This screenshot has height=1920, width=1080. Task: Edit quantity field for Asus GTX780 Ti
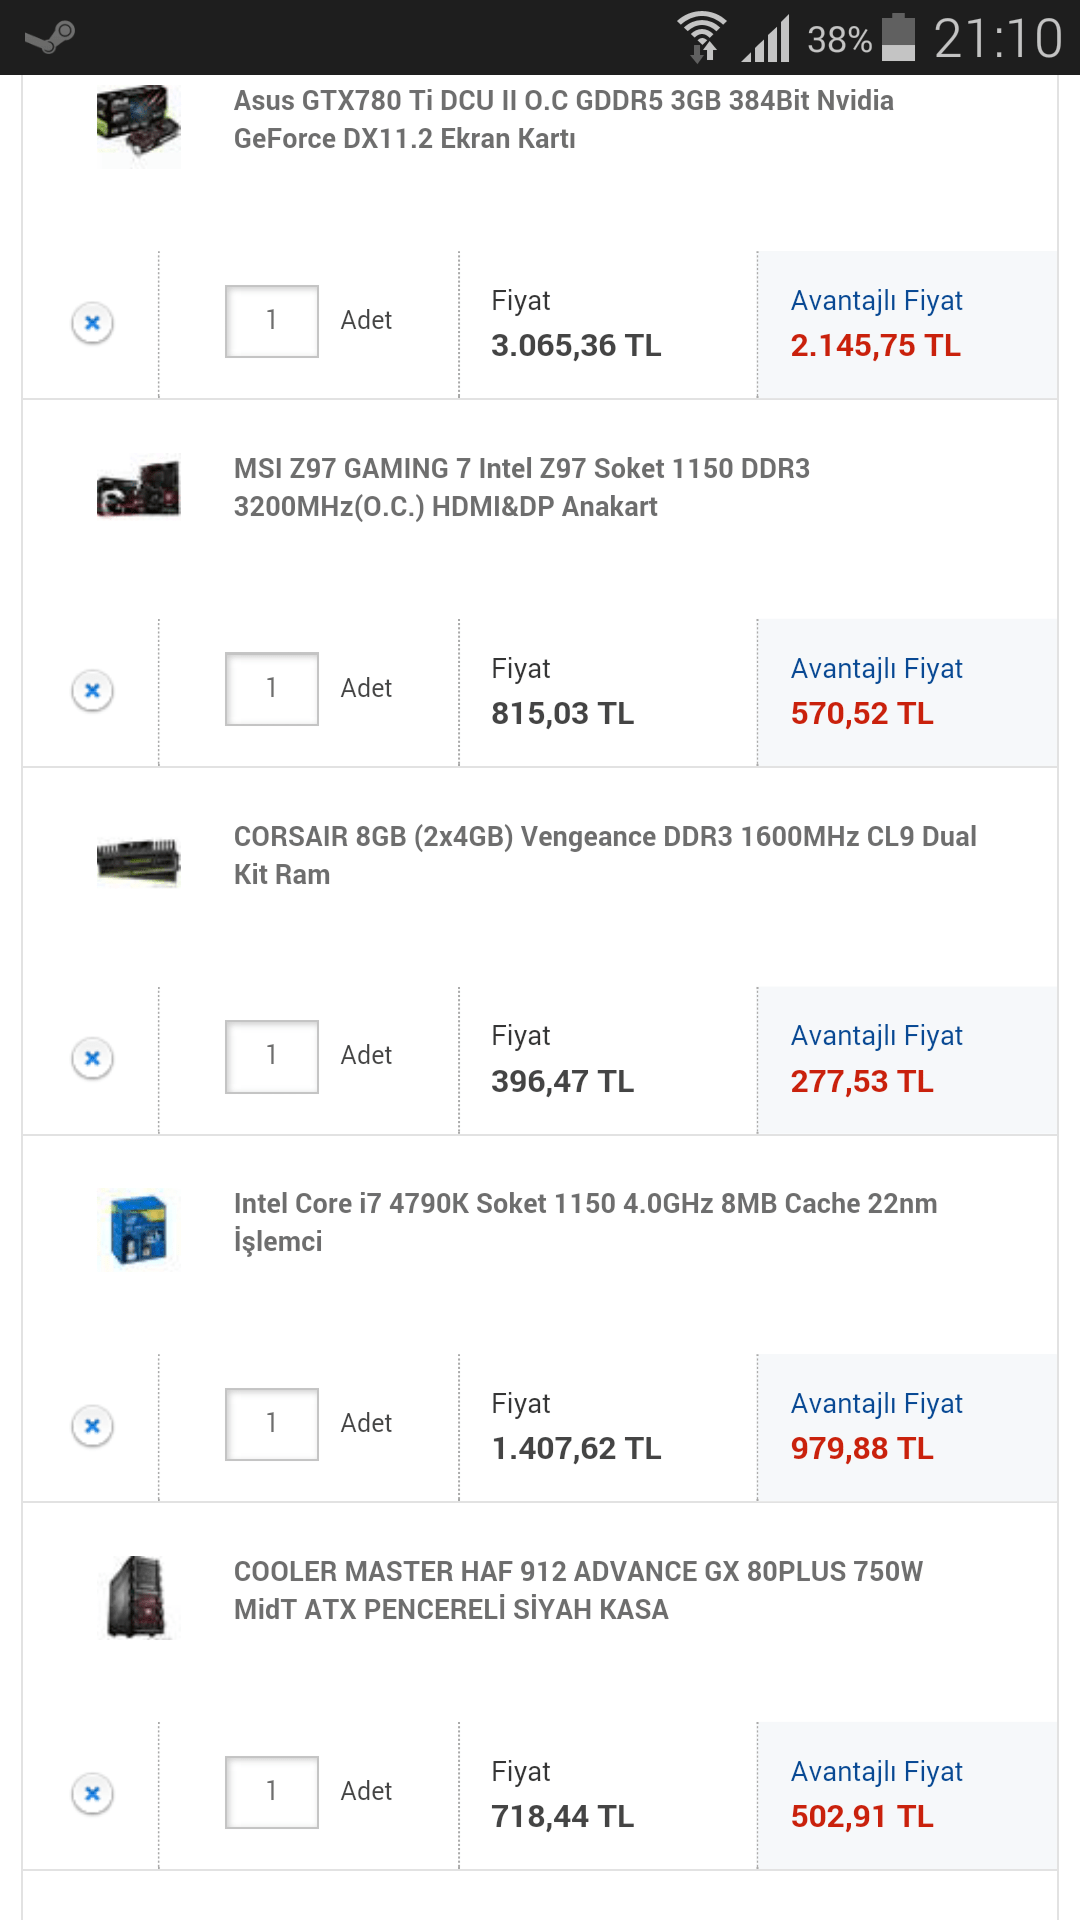[271, 321]
